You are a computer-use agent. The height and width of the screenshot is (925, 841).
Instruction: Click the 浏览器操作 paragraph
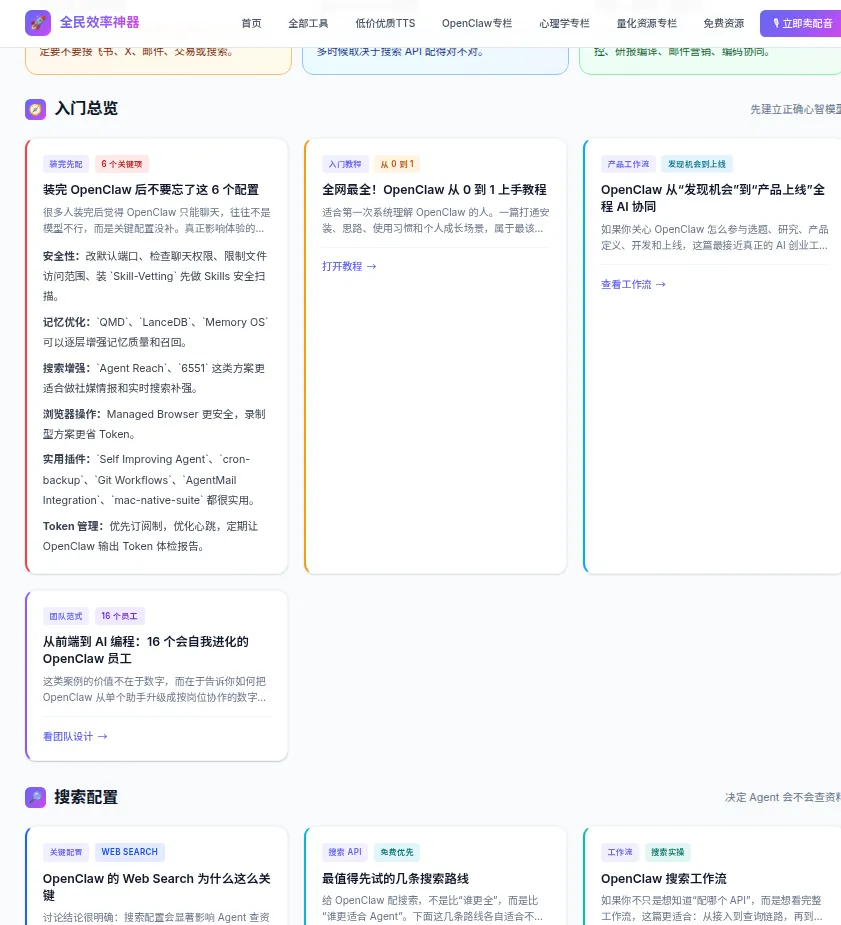pyautogui.click(x=156, y=424)
